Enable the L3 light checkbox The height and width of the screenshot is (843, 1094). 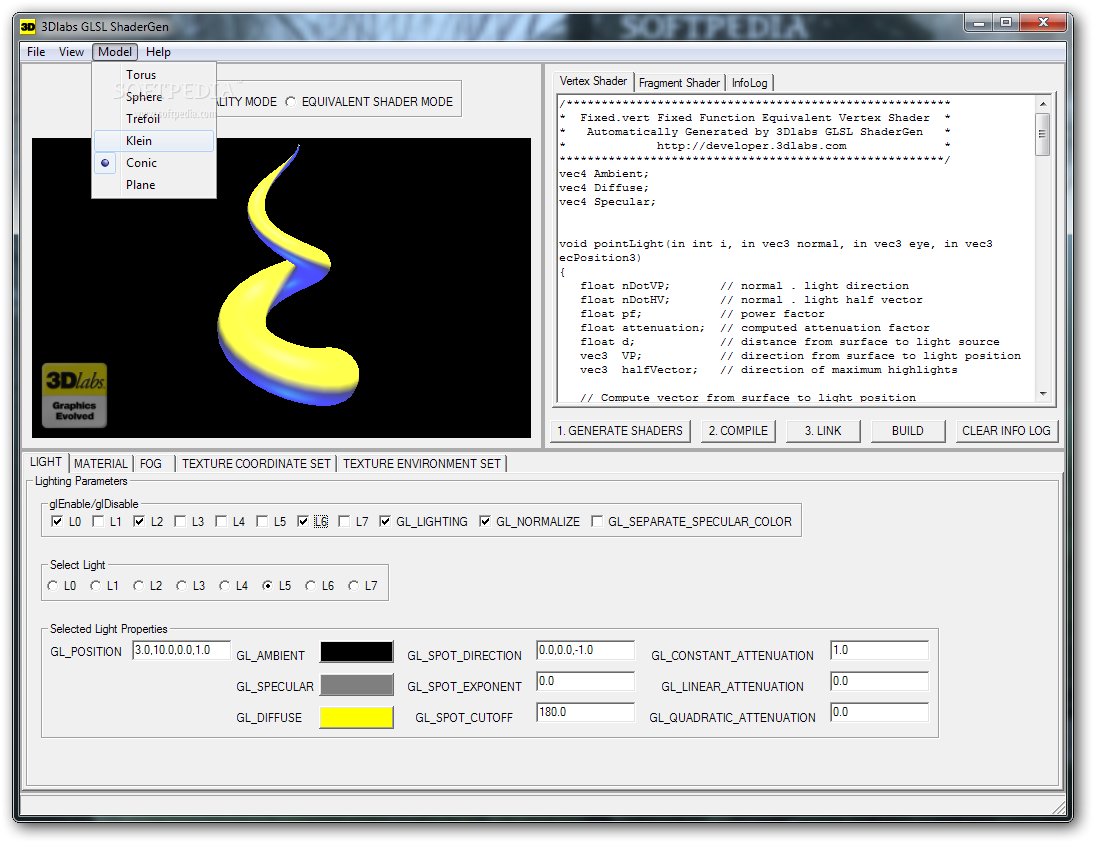[x=181, y=521]
